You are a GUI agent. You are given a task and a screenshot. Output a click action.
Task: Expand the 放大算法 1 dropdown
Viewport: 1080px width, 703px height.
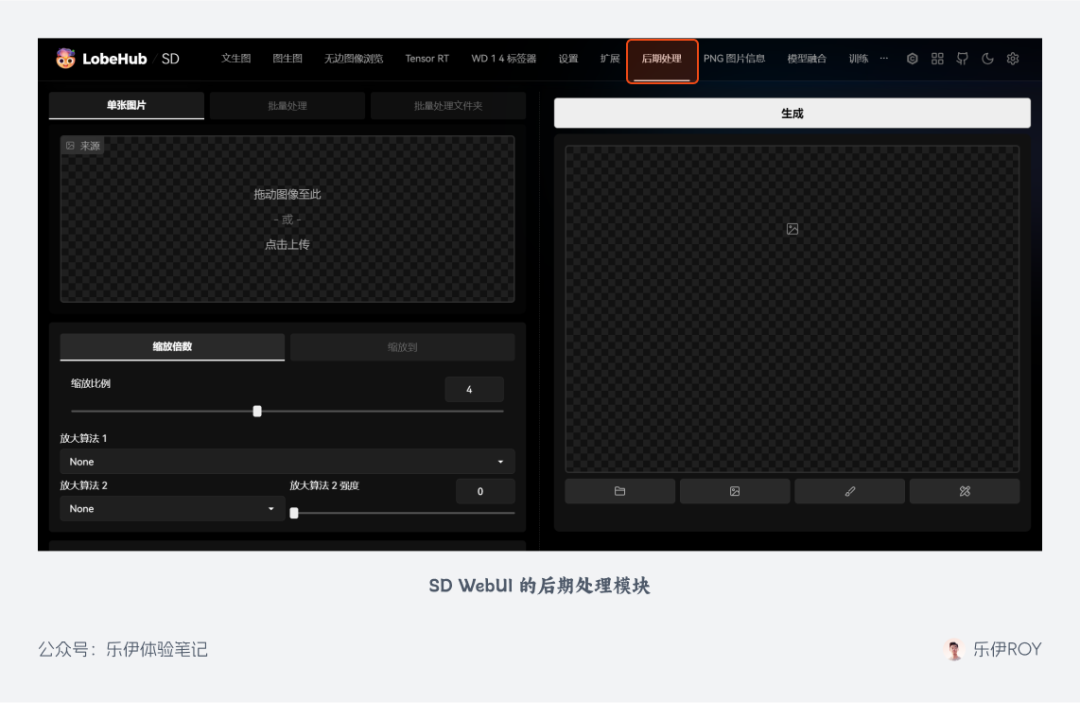coord(287,462)
